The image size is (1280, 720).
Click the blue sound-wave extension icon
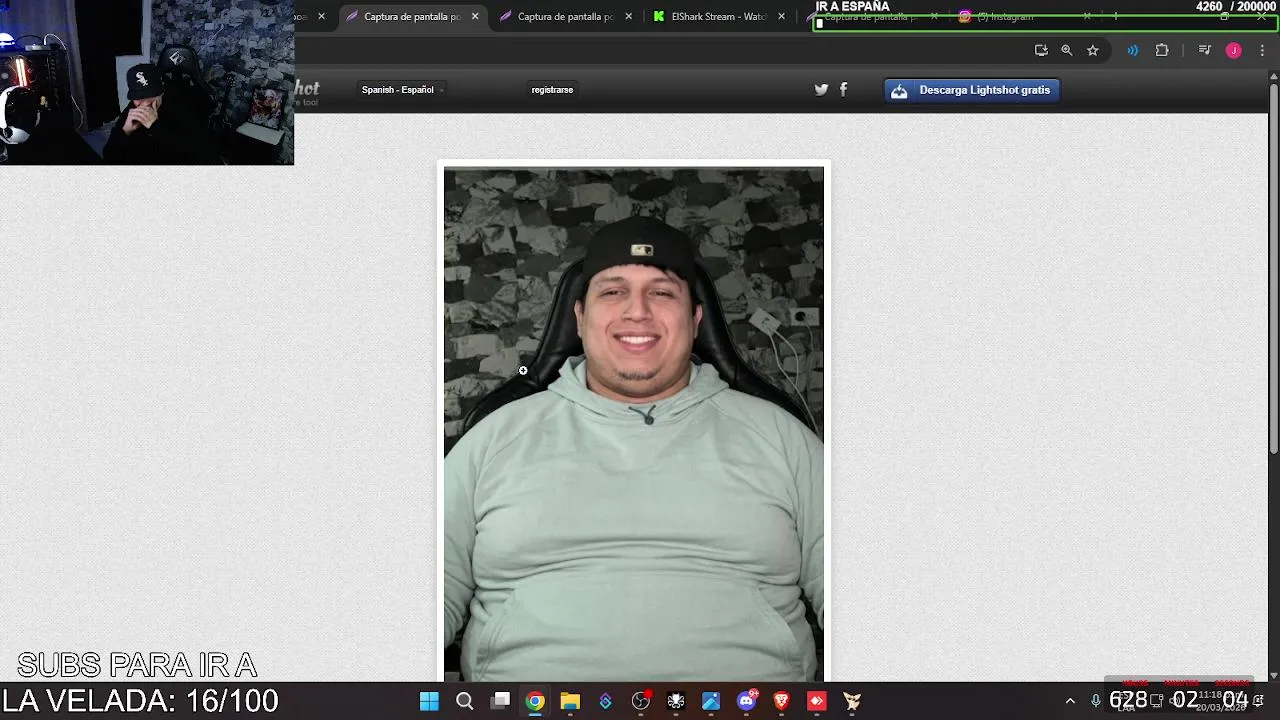[1132, 50]
